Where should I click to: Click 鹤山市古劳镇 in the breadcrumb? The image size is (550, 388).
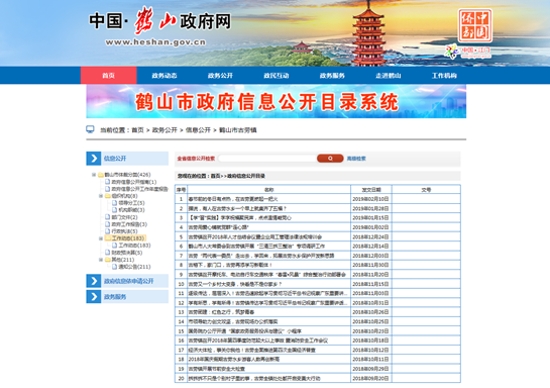point(238,130)
